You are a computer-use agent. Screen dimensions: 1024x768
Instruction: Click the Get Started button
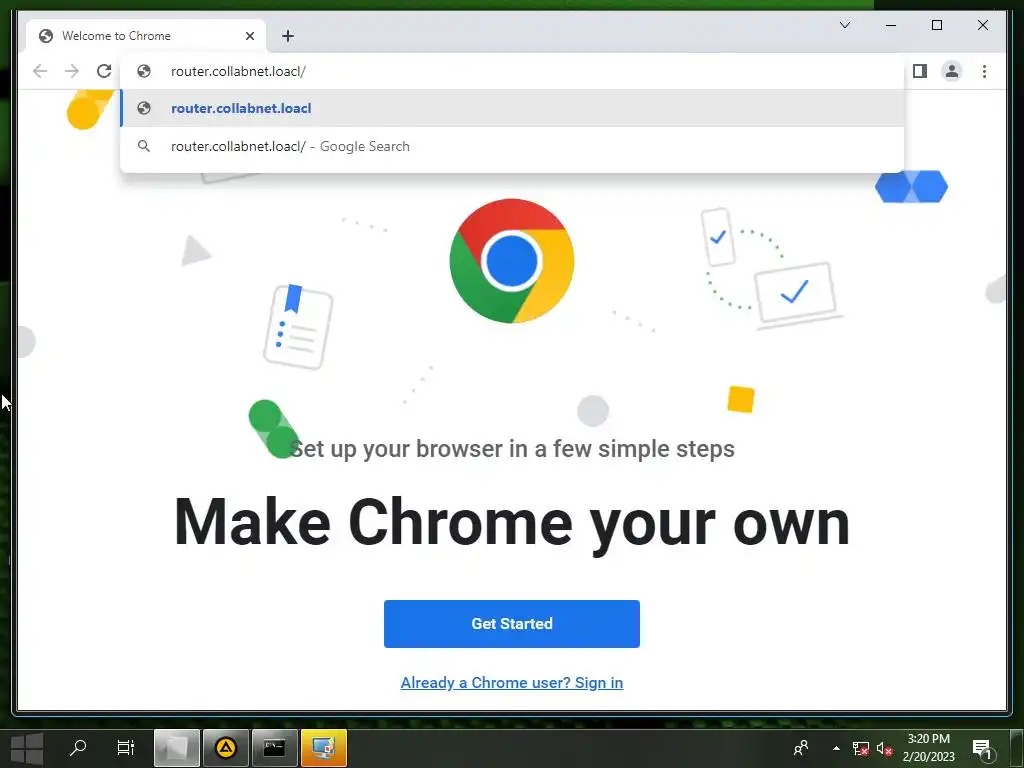(x=512, y=624)
